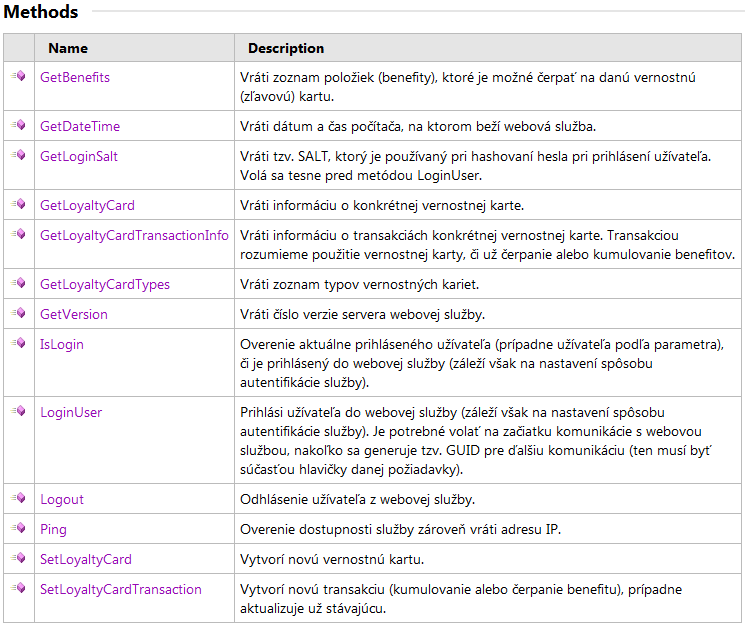
Task: Click the Description column header
Action: pyautogui.click(x=286, y=48)
